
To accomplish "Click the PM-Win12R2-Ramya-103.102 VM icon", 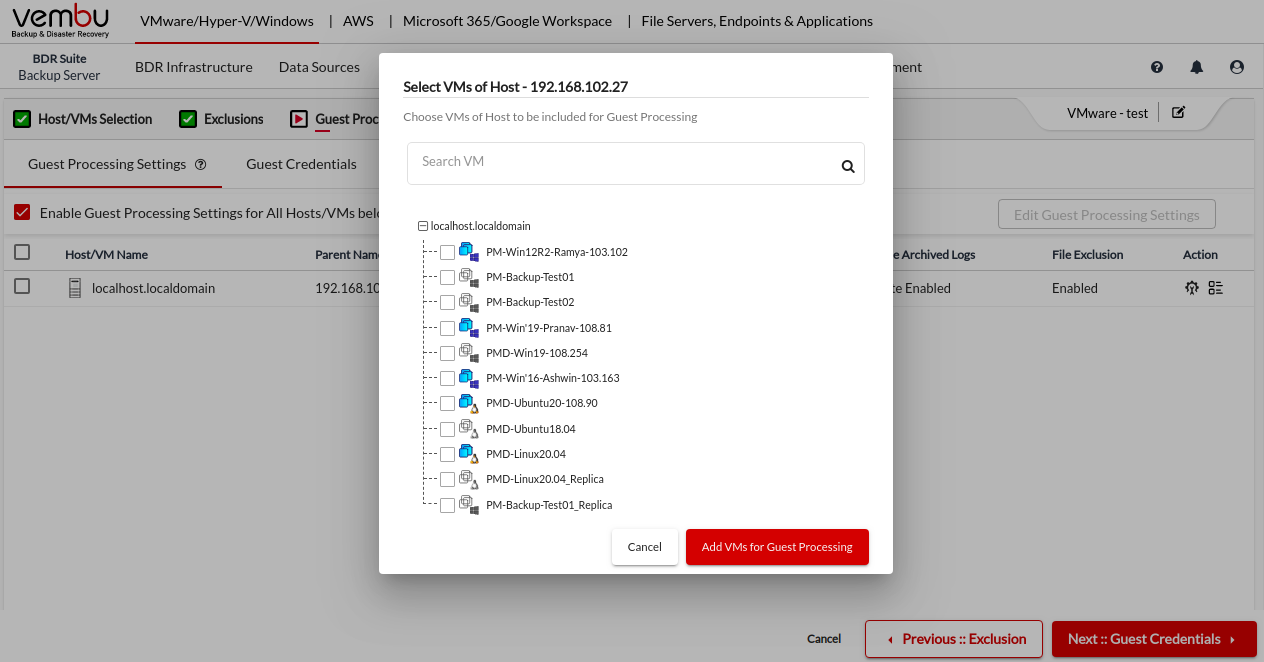I will tap(468, 252).
